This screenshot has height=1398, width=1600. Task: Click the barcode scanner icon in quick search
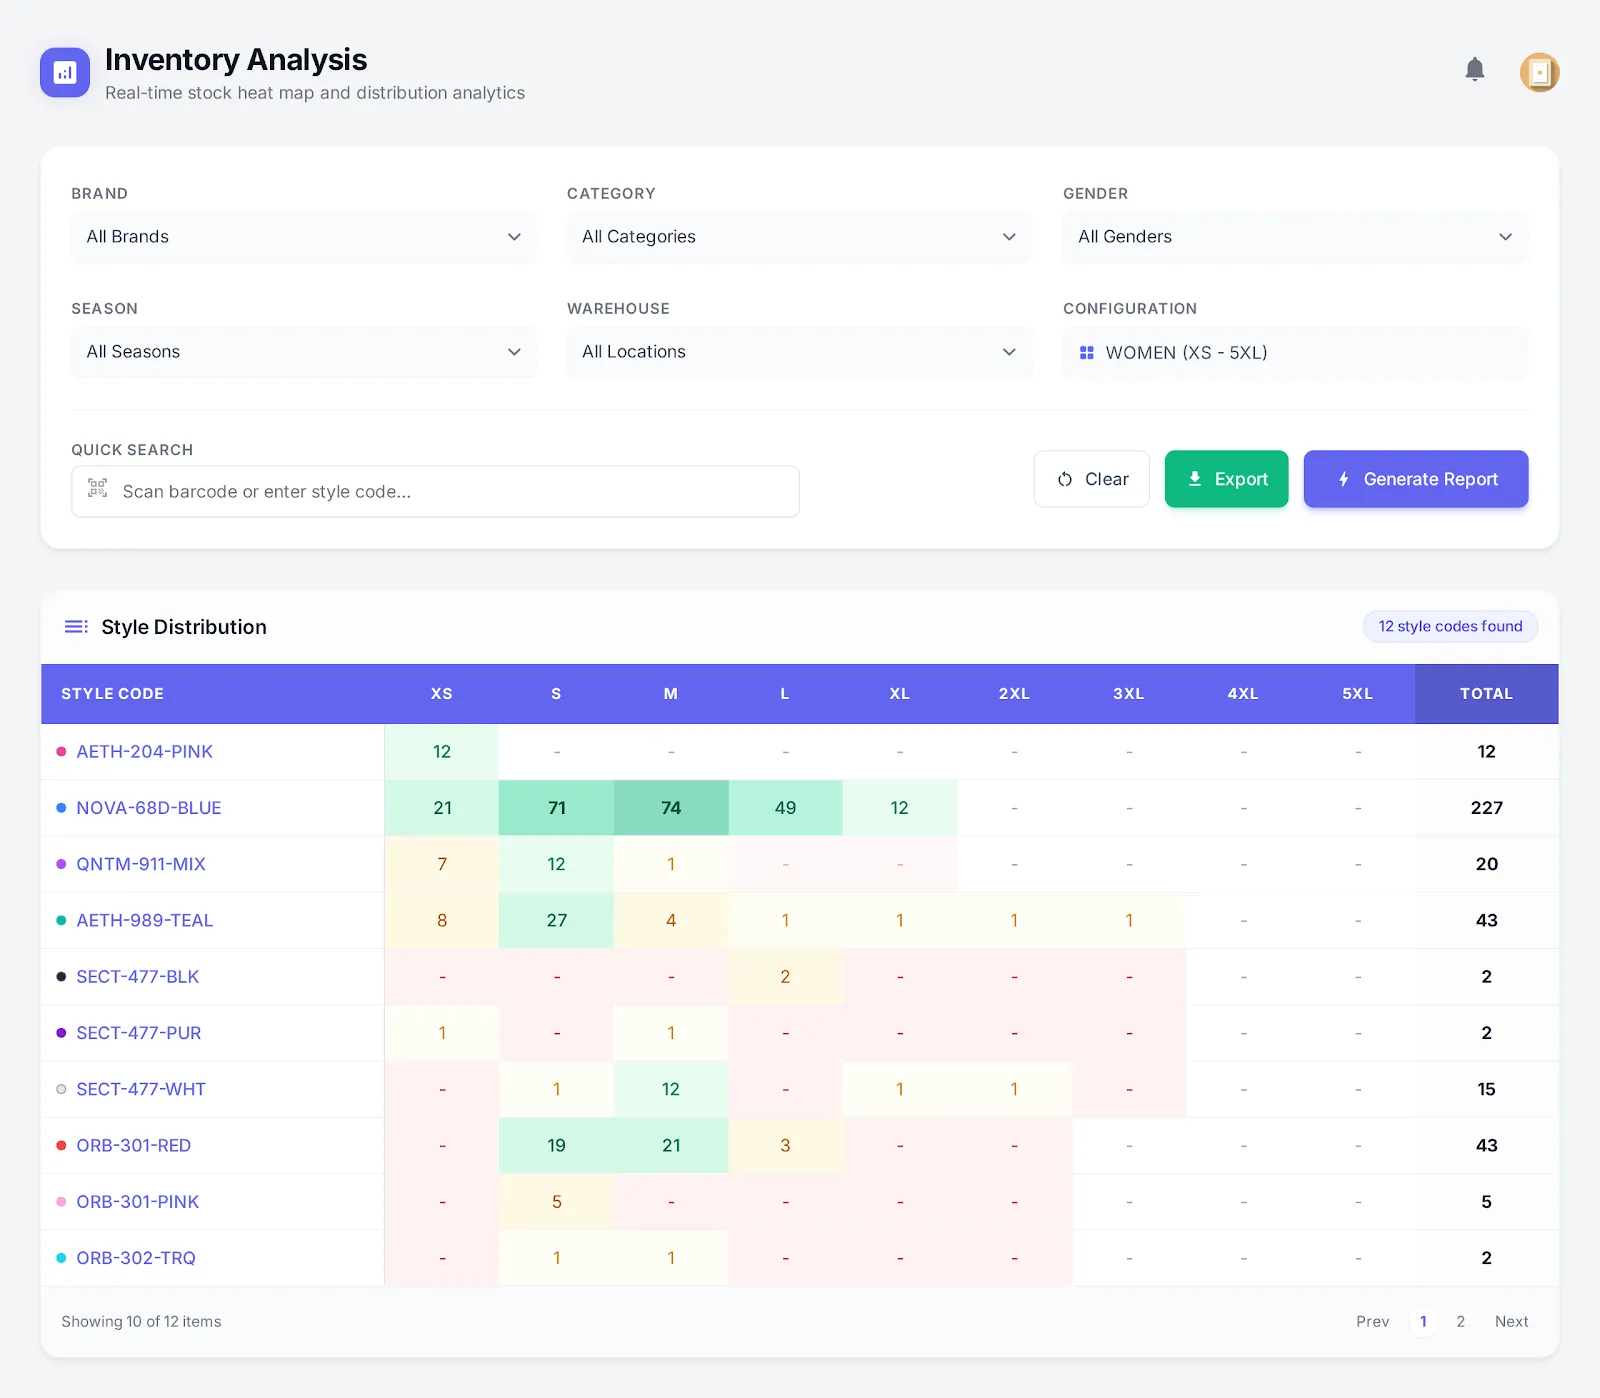coord(97,490)
